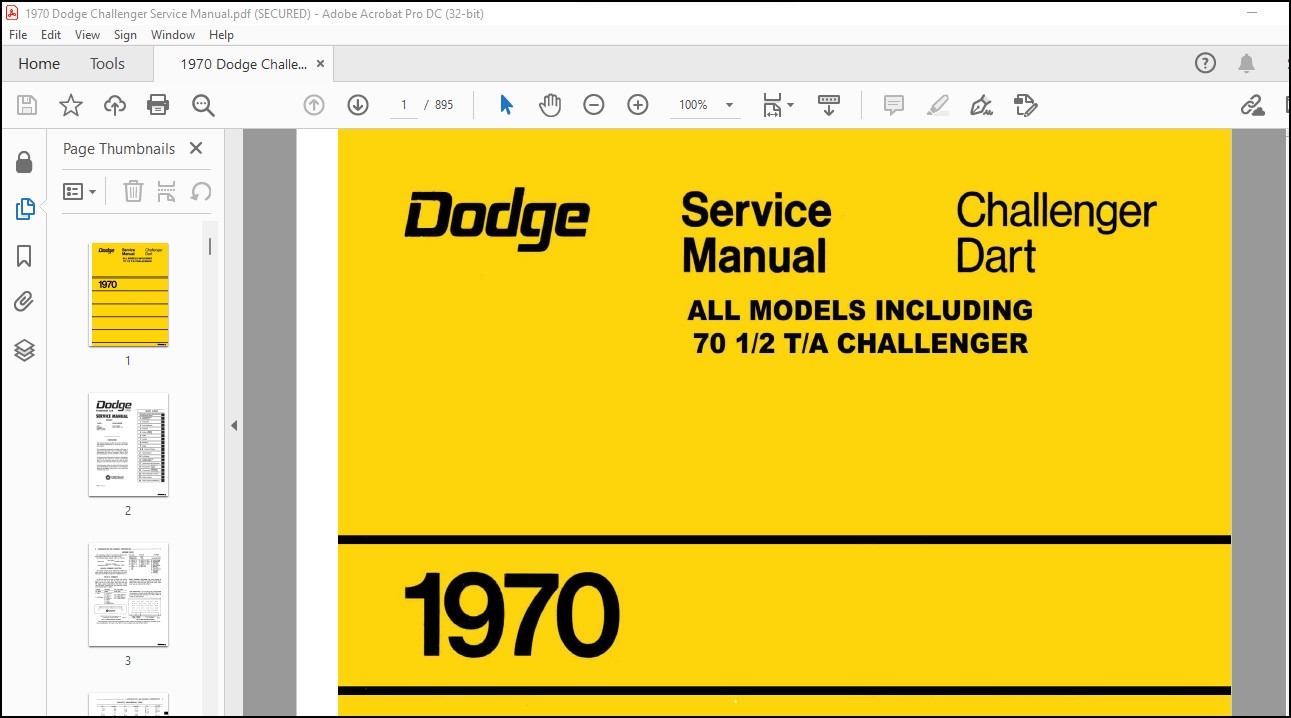Open the Find text magnifier tool
This screenshot has width=1291, height=718.
[x=204, y=105]
